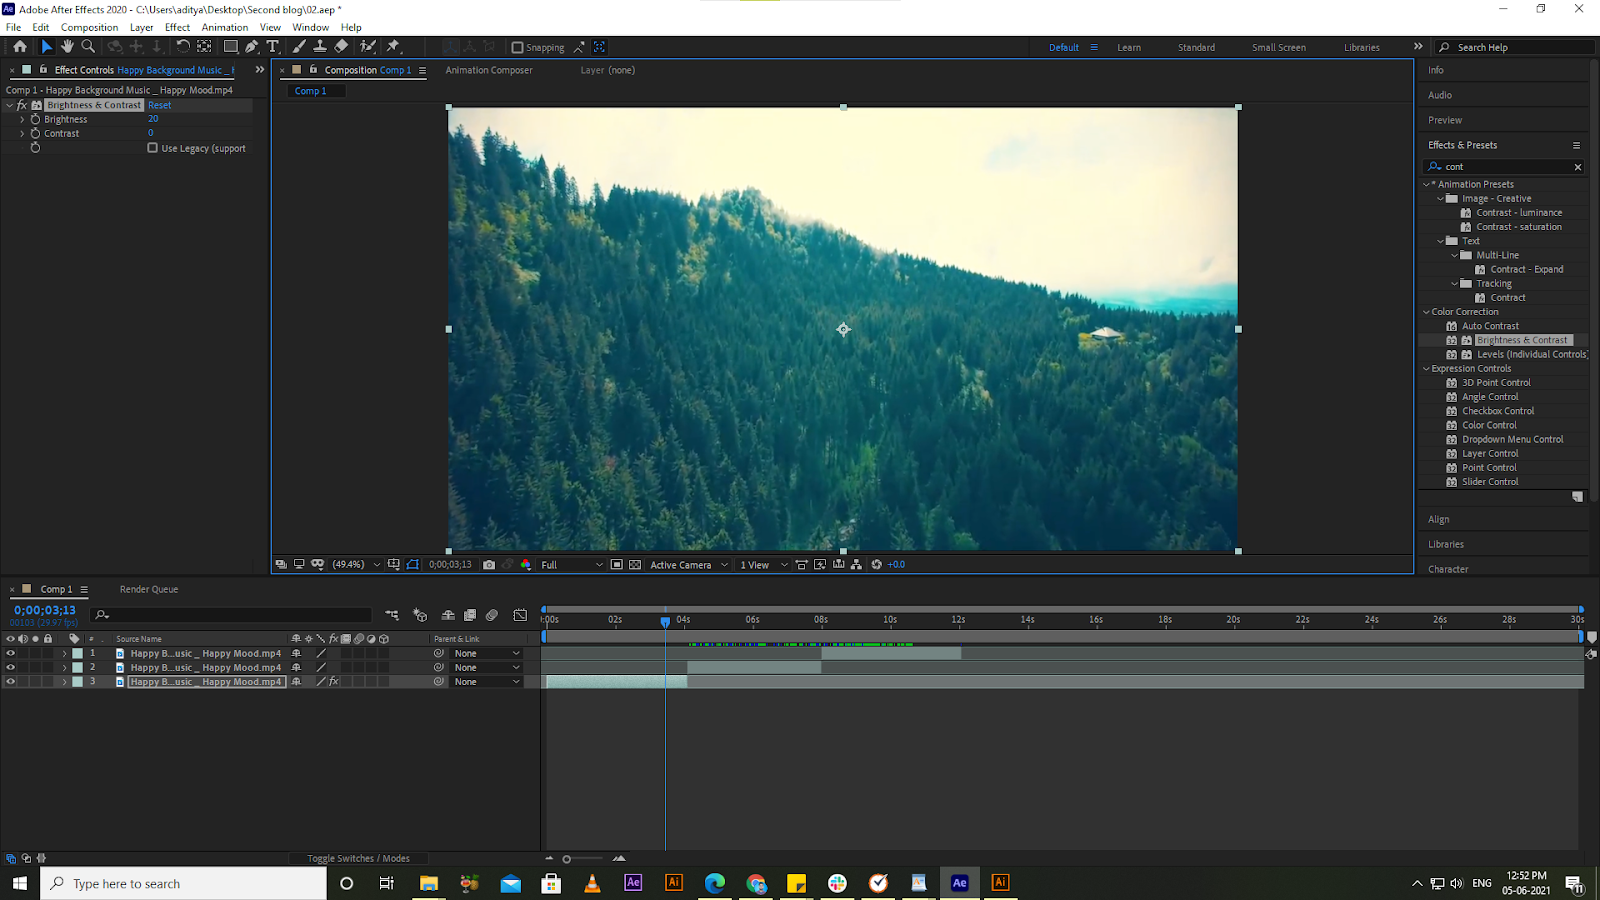Activate the Zoom tool

pos(88,46)
